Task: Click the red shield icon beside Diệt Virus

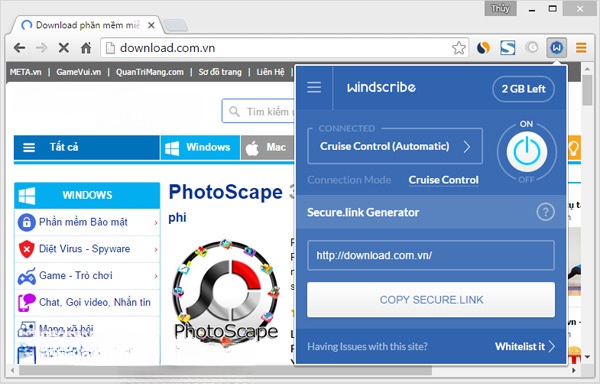Action: (26, 249)
